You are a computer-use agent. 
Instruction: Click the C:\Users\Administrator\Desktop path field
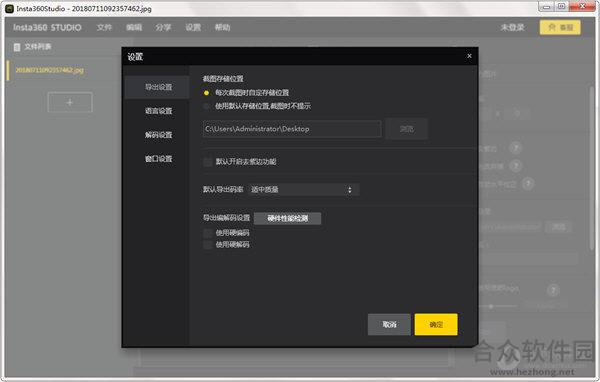tap(292, 129)
